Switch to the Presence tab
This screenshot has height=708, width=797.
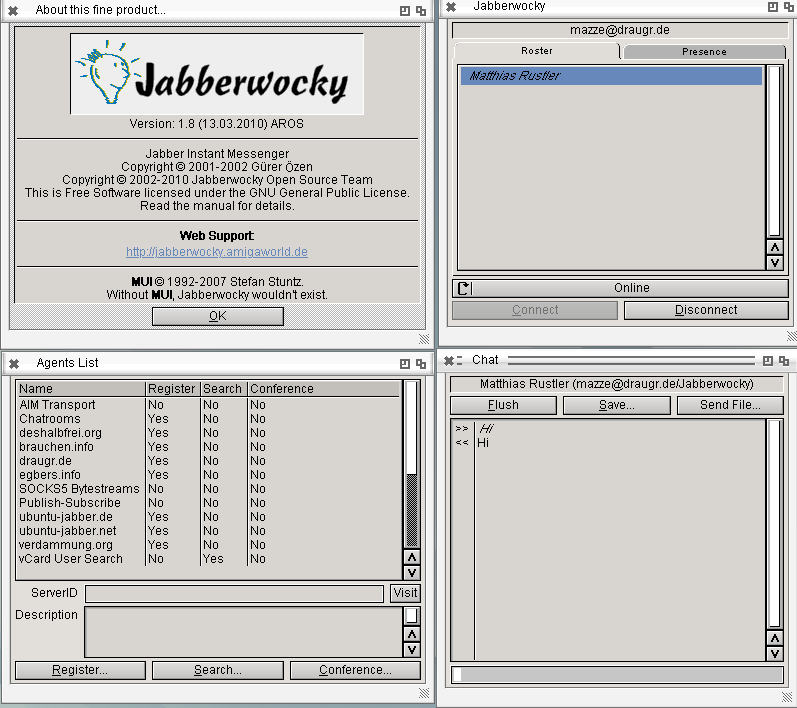coord(704,51)
